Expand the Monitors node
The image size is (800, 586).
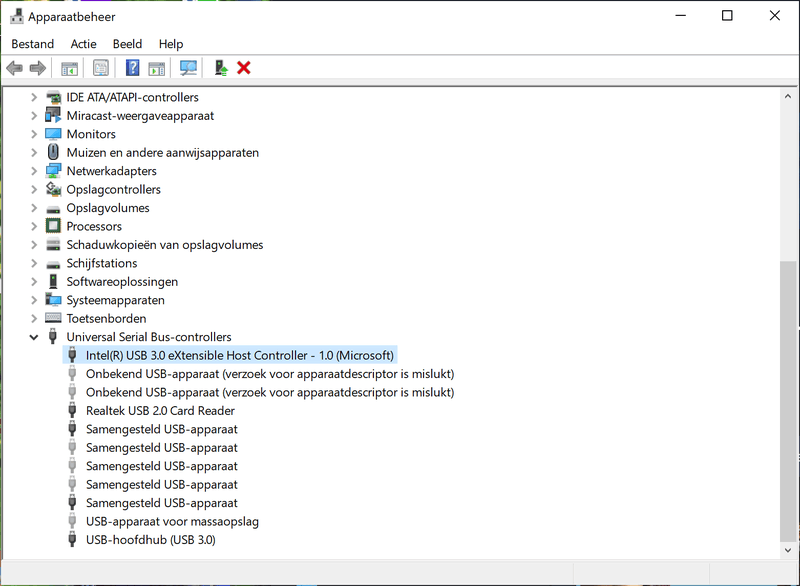point(34,134)
